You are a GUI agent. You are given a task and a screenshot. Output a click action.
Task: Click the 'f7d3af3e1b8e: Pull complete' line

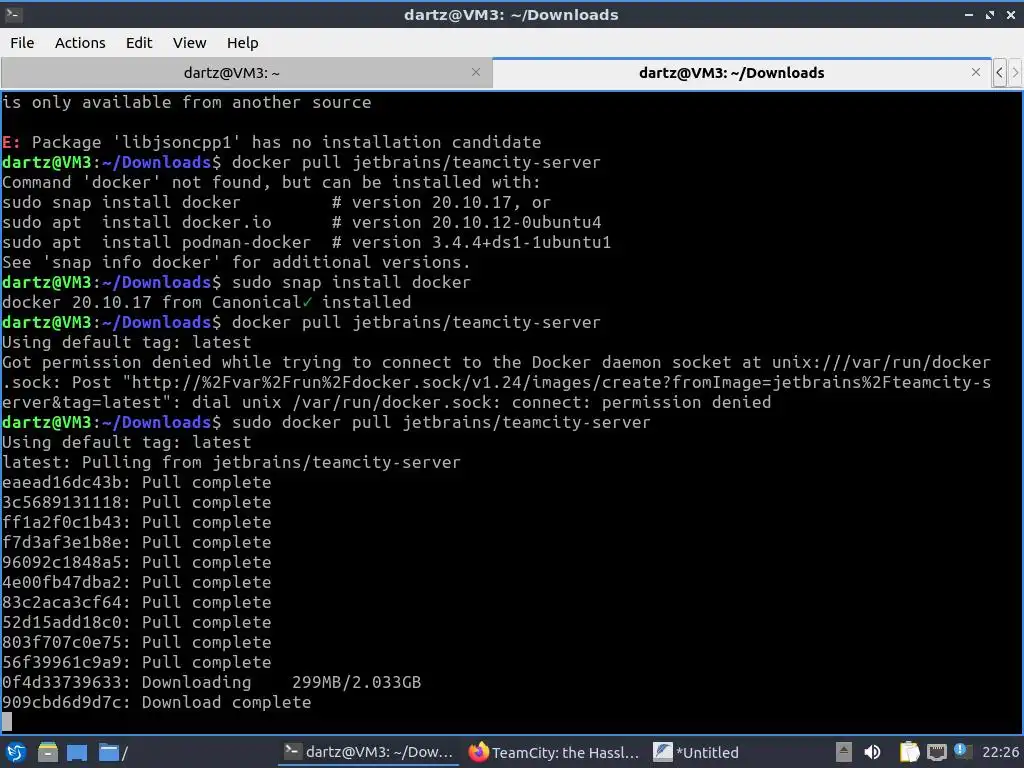click(x=136, y=543)
